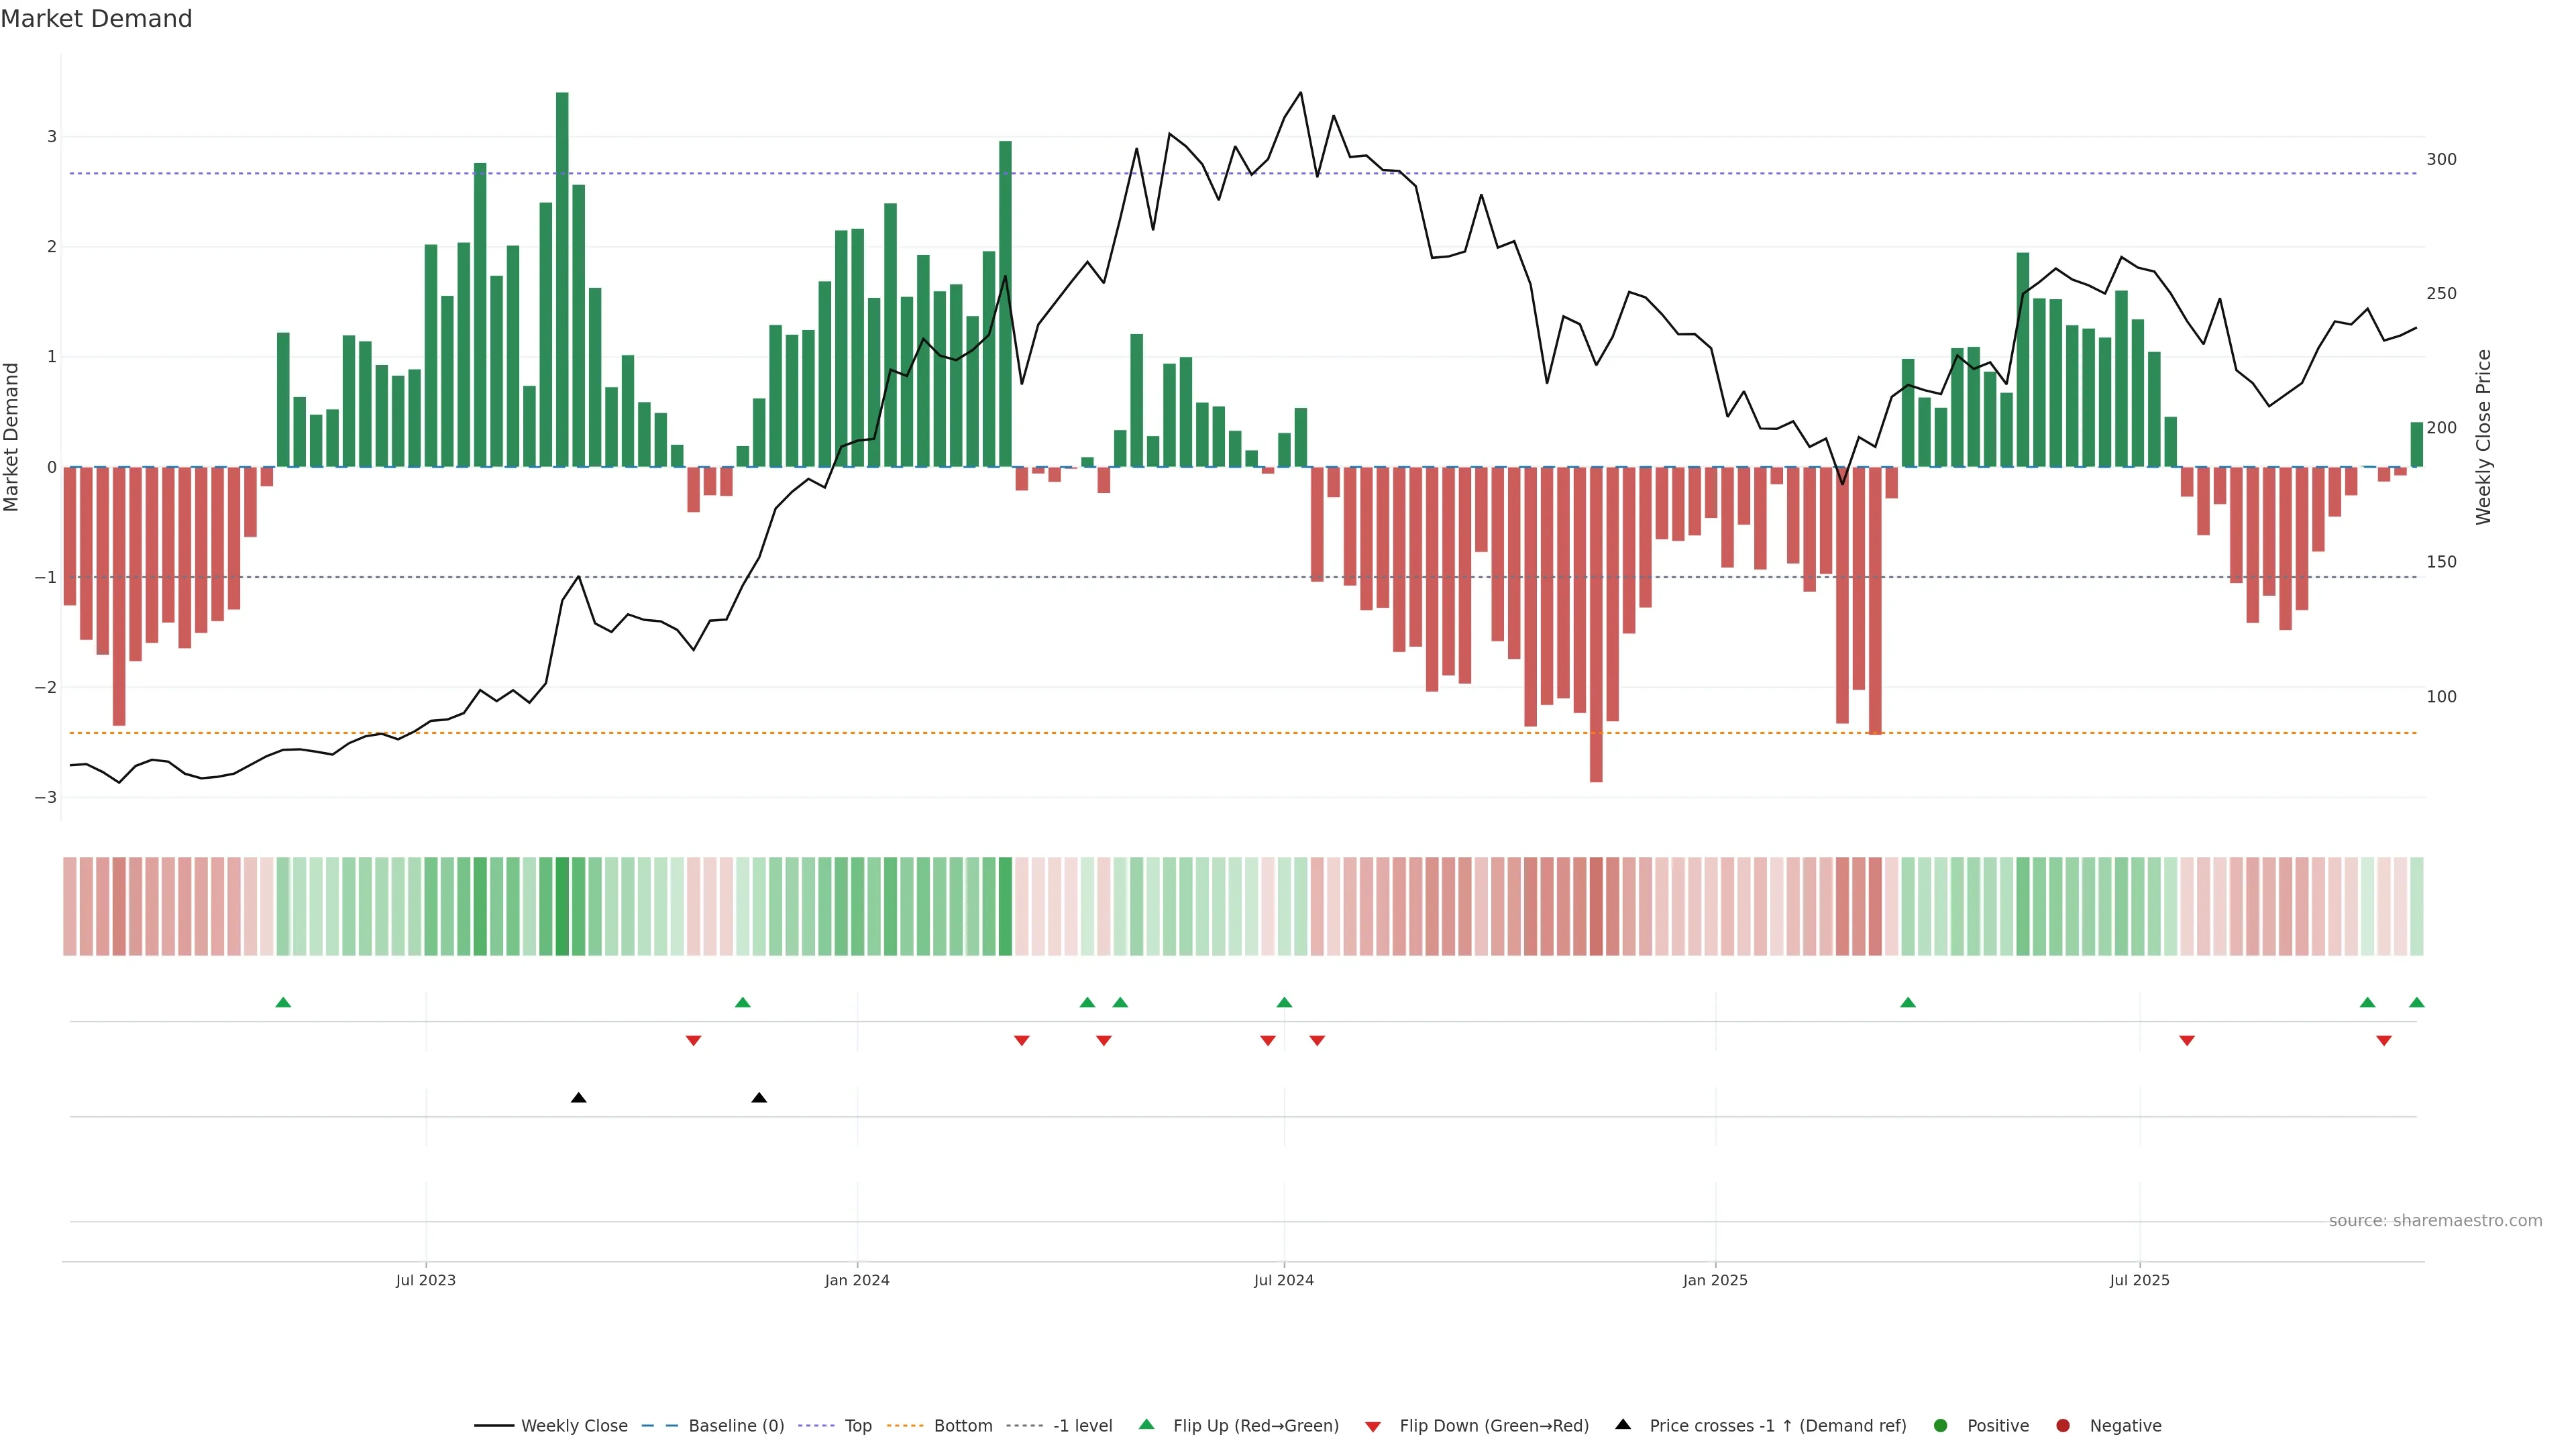Click green Positive circle in legend
2576x1449 pixels.
point(1940,1426)
